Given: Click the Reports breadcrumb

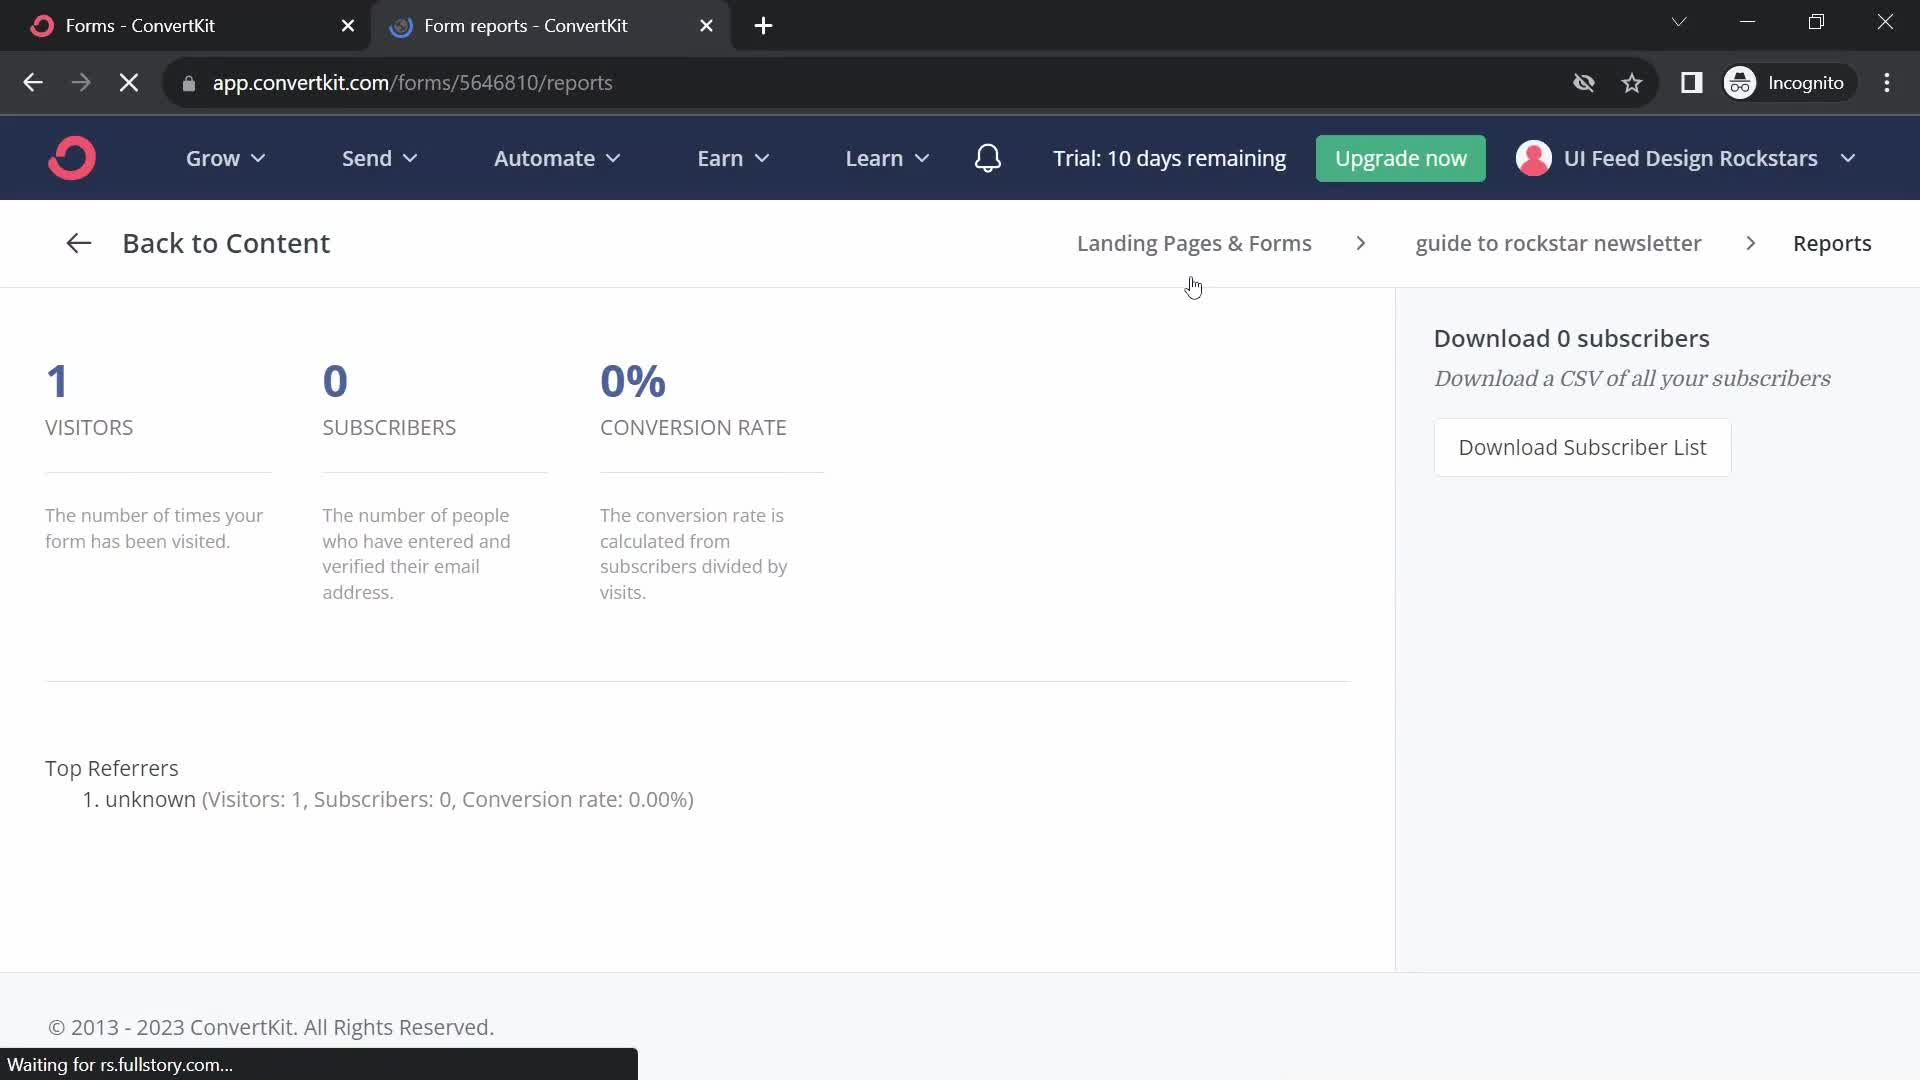Looking at the screenshot, I should [x=1832, y=243].
